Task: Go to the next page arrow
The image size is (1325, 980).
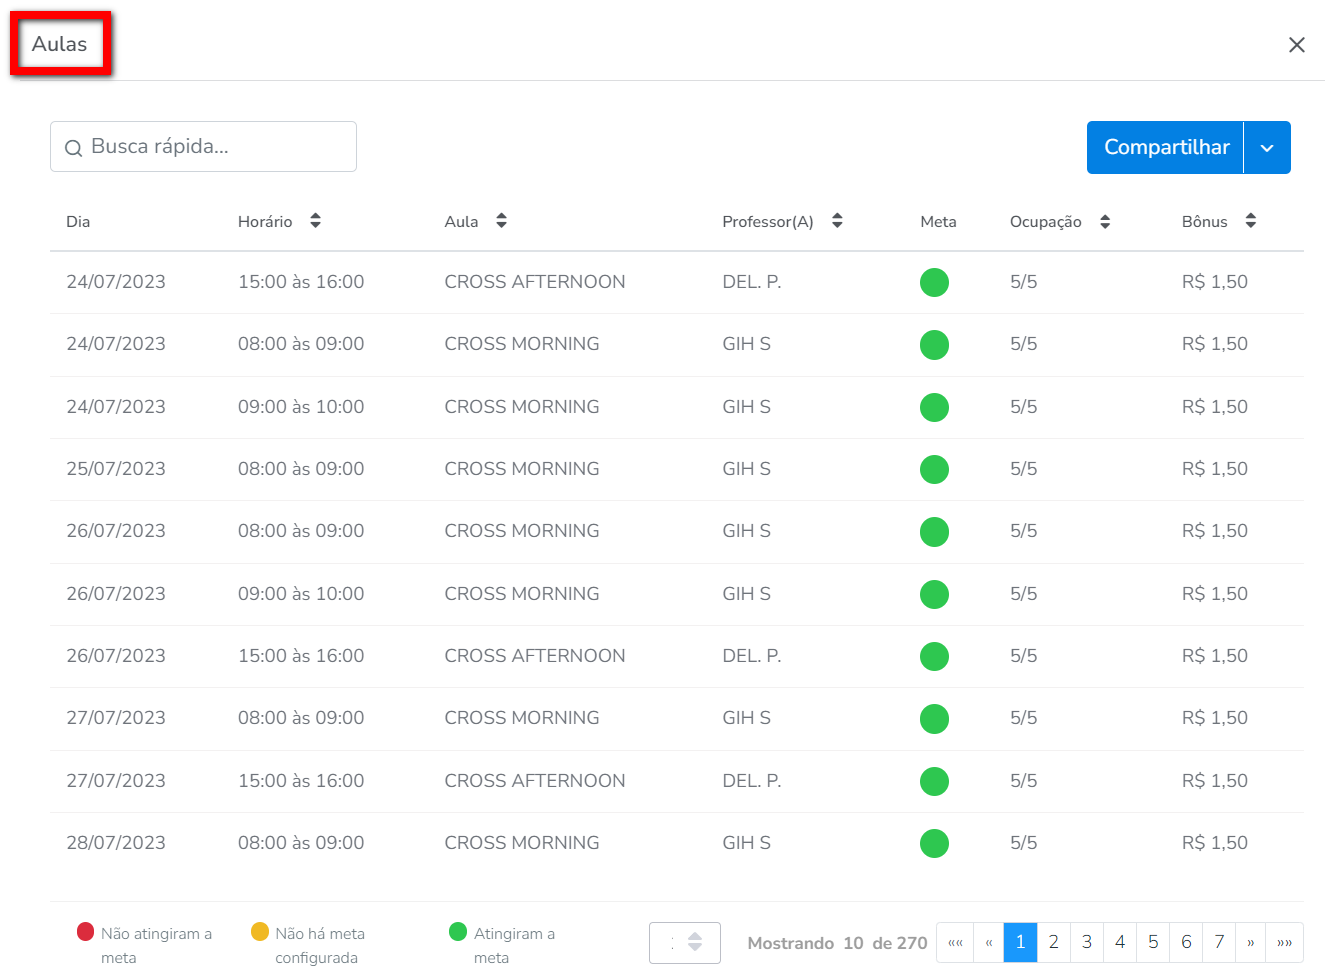Action: [x=1250, y=942]
